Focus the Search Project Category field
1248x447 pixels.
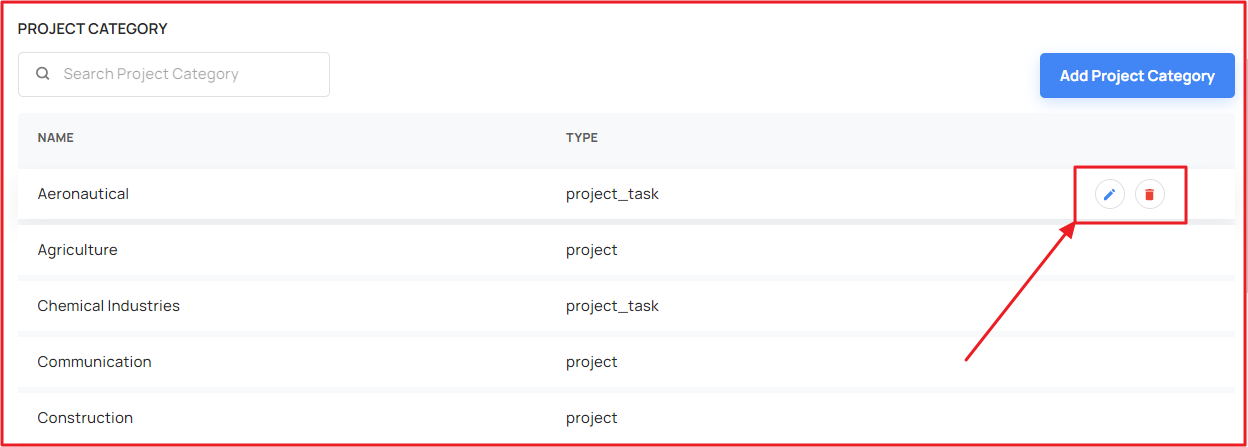coord(174,74)
